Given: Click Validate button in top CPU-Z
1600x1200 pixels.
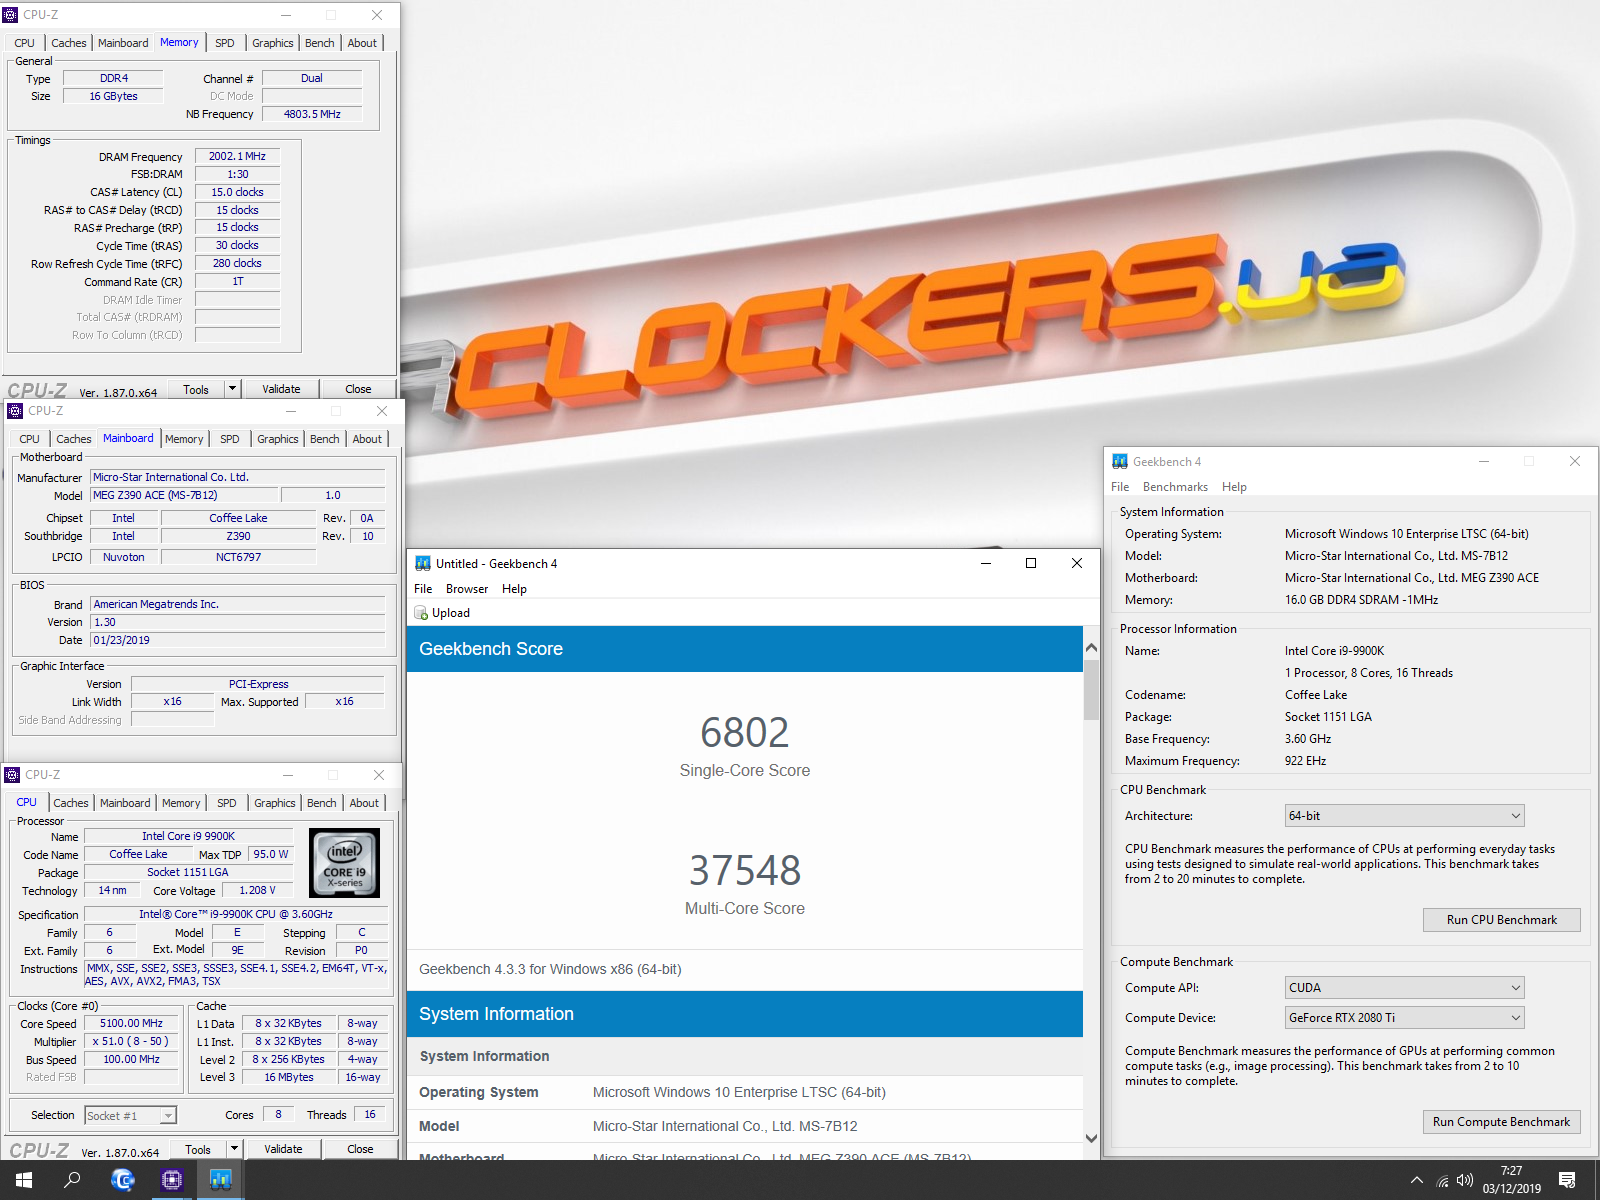Looking at the screenshot, I should point(281,389).
